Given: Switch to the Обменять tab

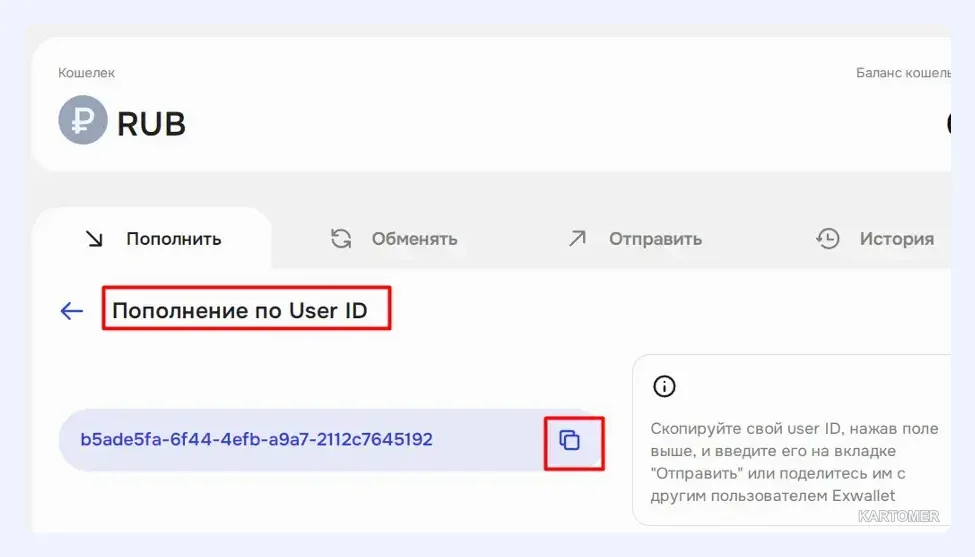Looking at the screenshot, I should tap(394, 239).
